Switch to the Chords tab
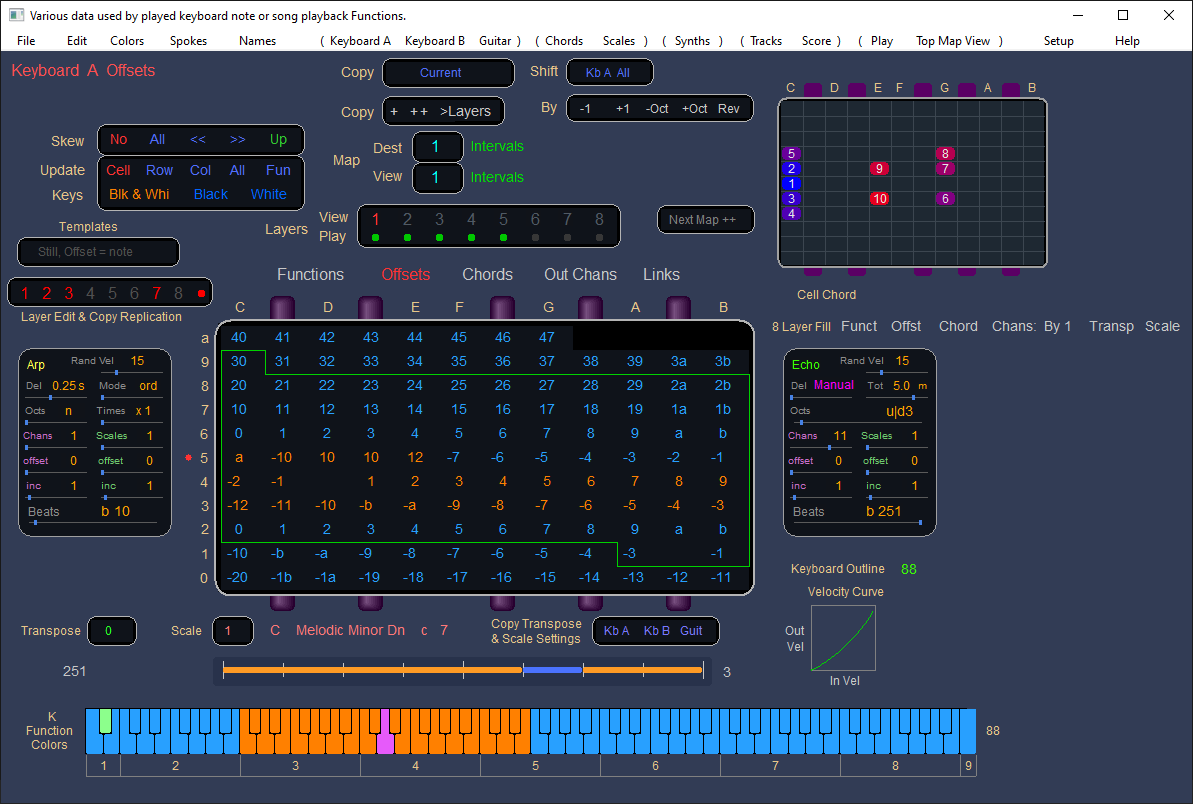 click(x=487, y=274)
